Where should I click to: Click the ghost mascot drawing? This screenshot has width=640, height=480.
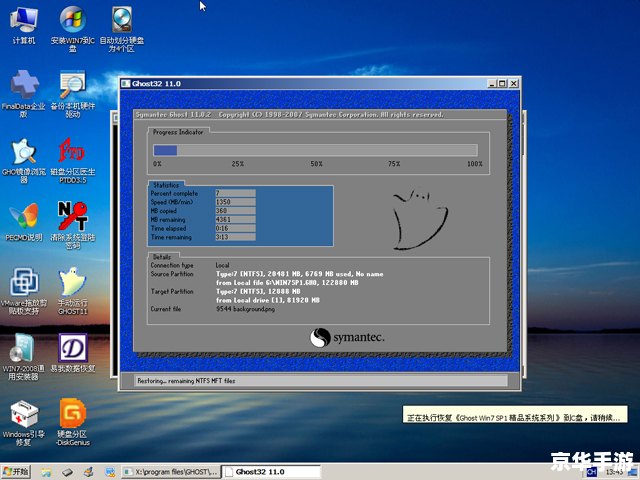(x=419, y=219)
